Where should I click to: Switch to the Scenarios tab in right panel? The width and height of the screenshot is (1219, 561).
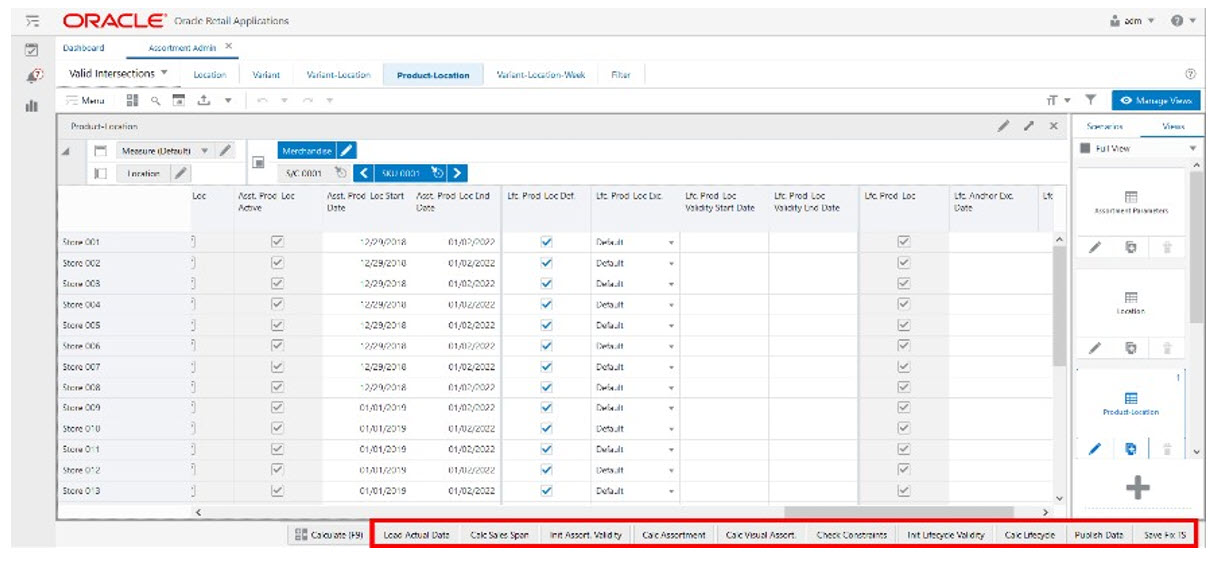[1104, 127]
